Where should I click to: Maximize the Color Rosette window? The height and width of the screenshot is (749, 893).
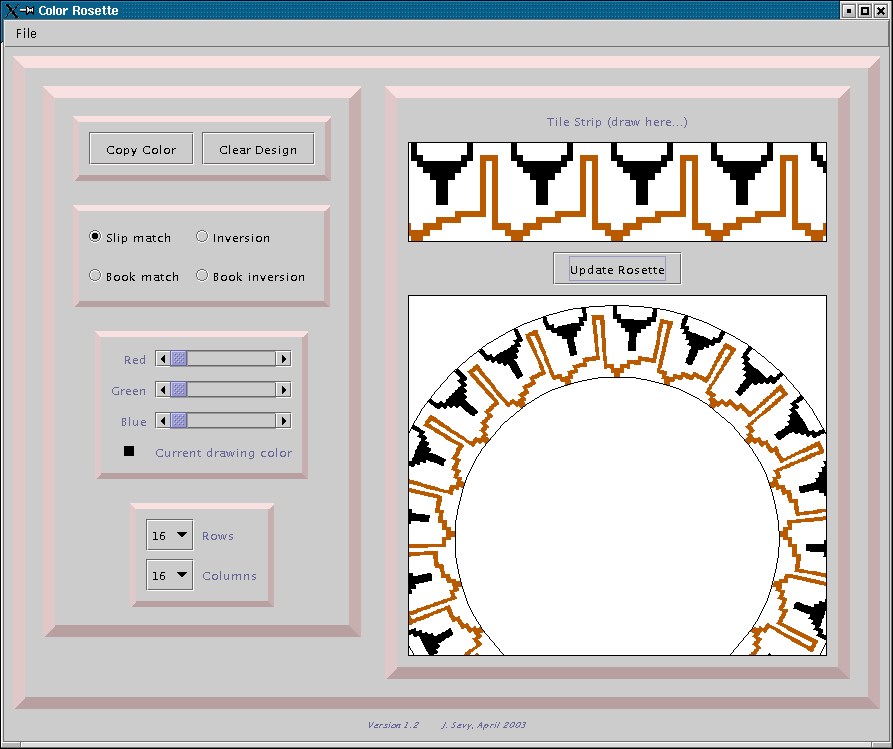(x=865, y=10)
